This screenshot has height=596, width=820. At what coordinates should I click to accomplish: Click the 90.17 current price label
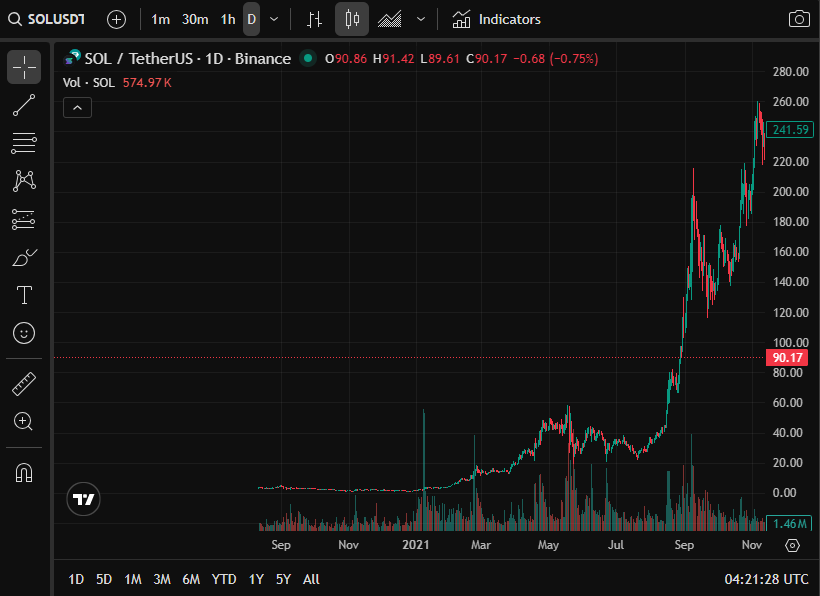(x=787, y=358)
